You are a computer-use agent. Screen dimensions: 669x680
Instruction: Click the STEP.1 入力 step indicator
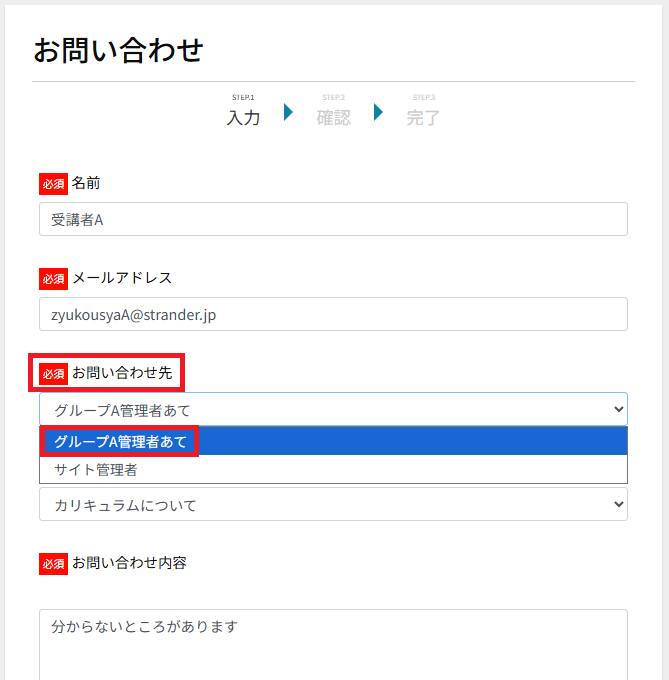click(x=243, y=112)
